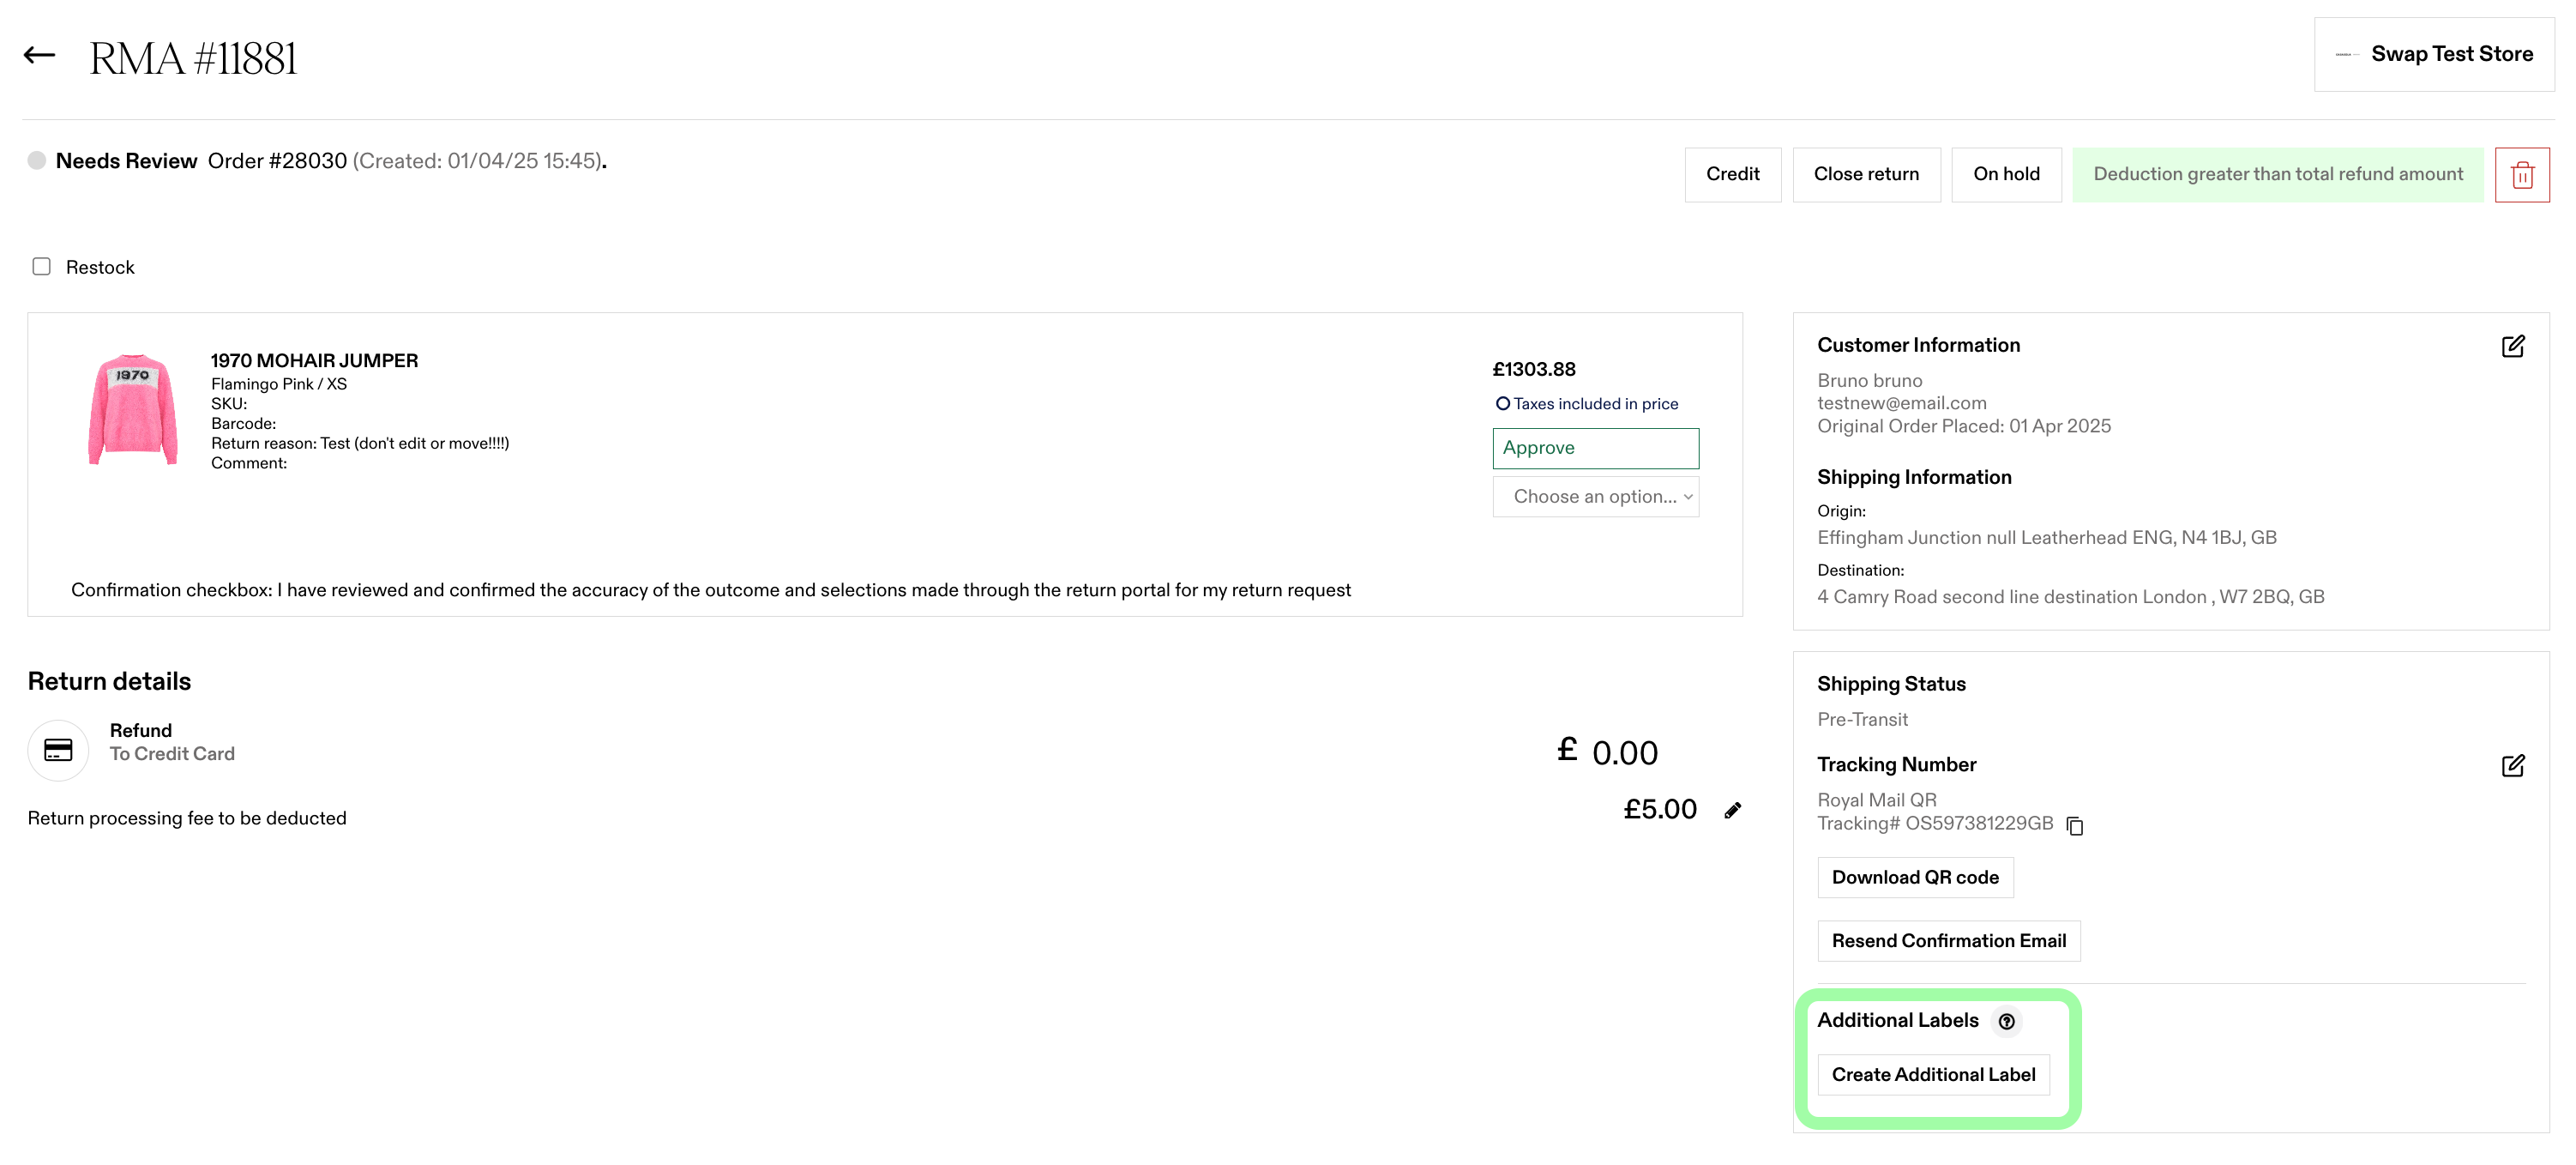The image size is (2576, 1165).
Task: Open the Additional Labels help icon
Action: tap(2005, 1022)
